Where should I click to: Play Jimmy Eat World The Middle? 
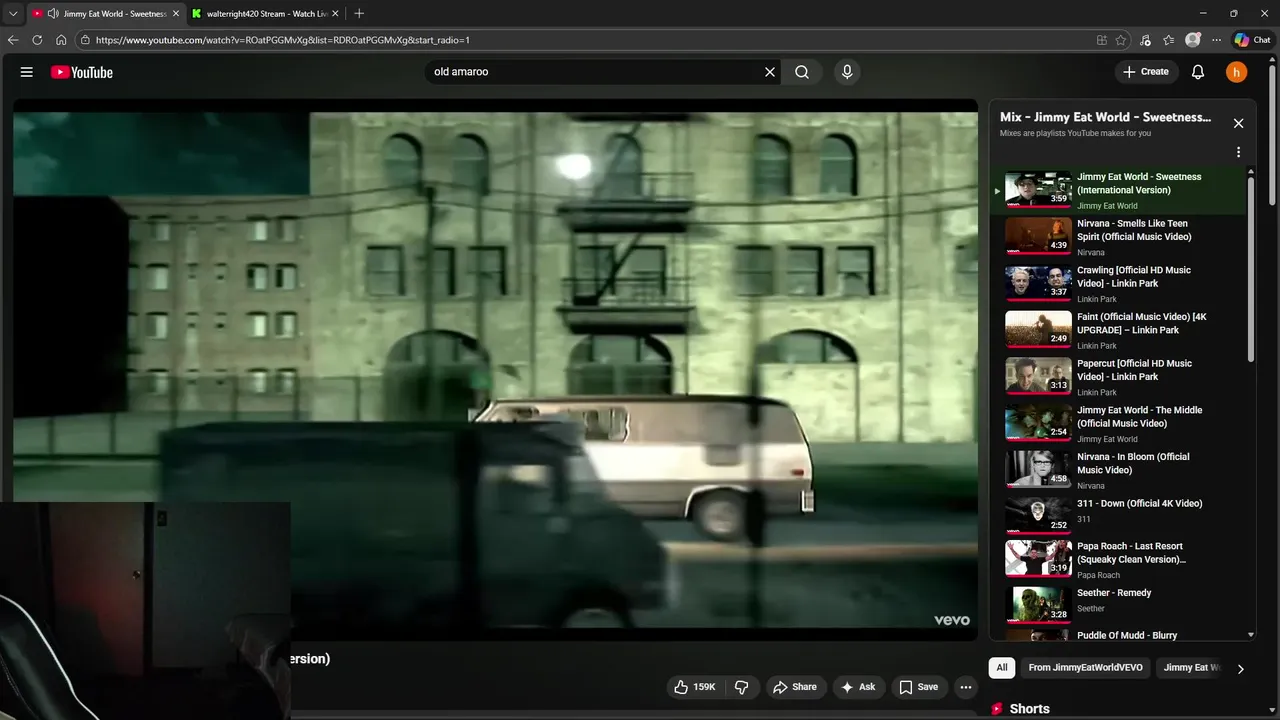pos(1118,424)
